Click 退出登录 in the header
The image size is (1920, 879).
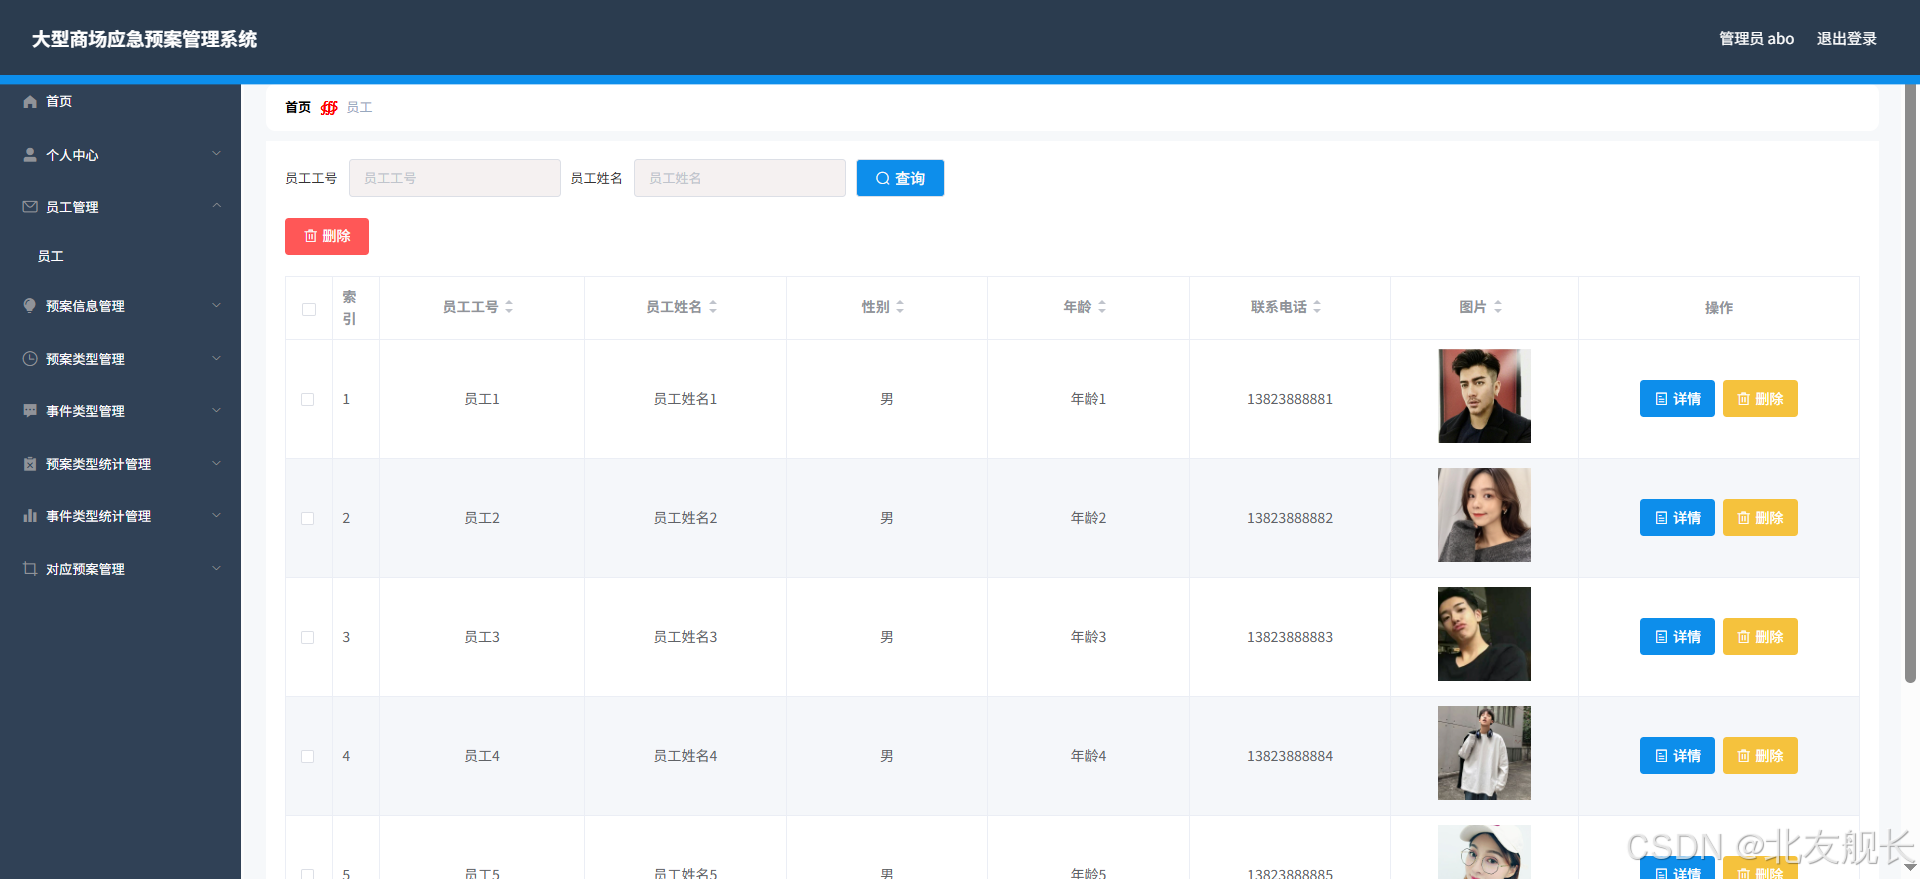click(1846, 39)
